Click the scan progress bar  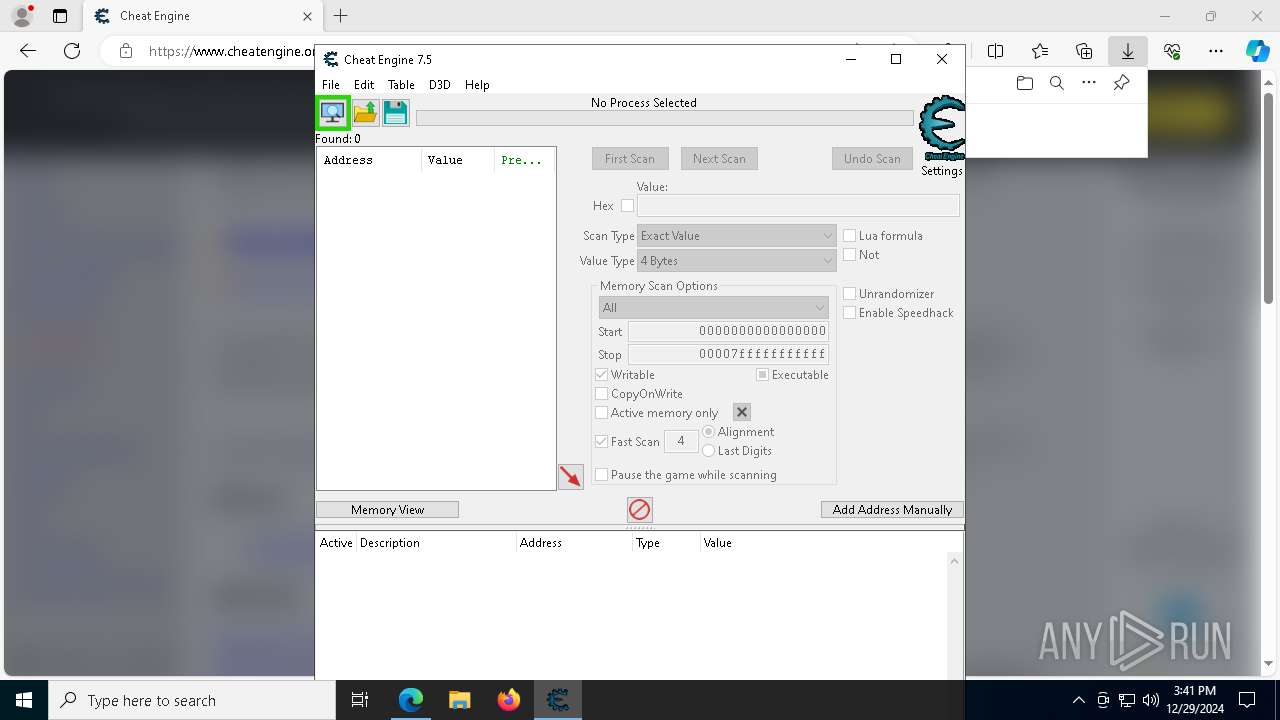tap(665, 118)
